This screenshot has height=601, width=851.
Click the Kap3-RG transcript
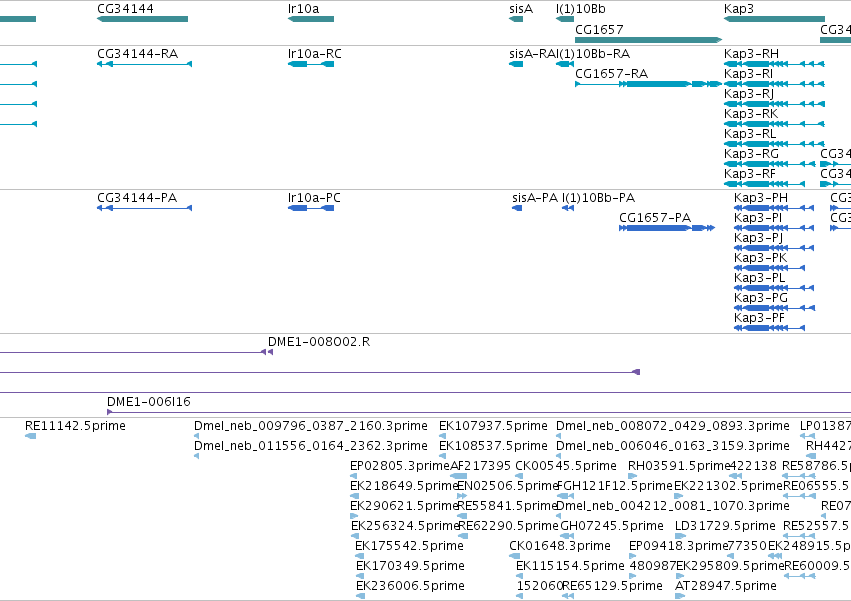(770, 164)
